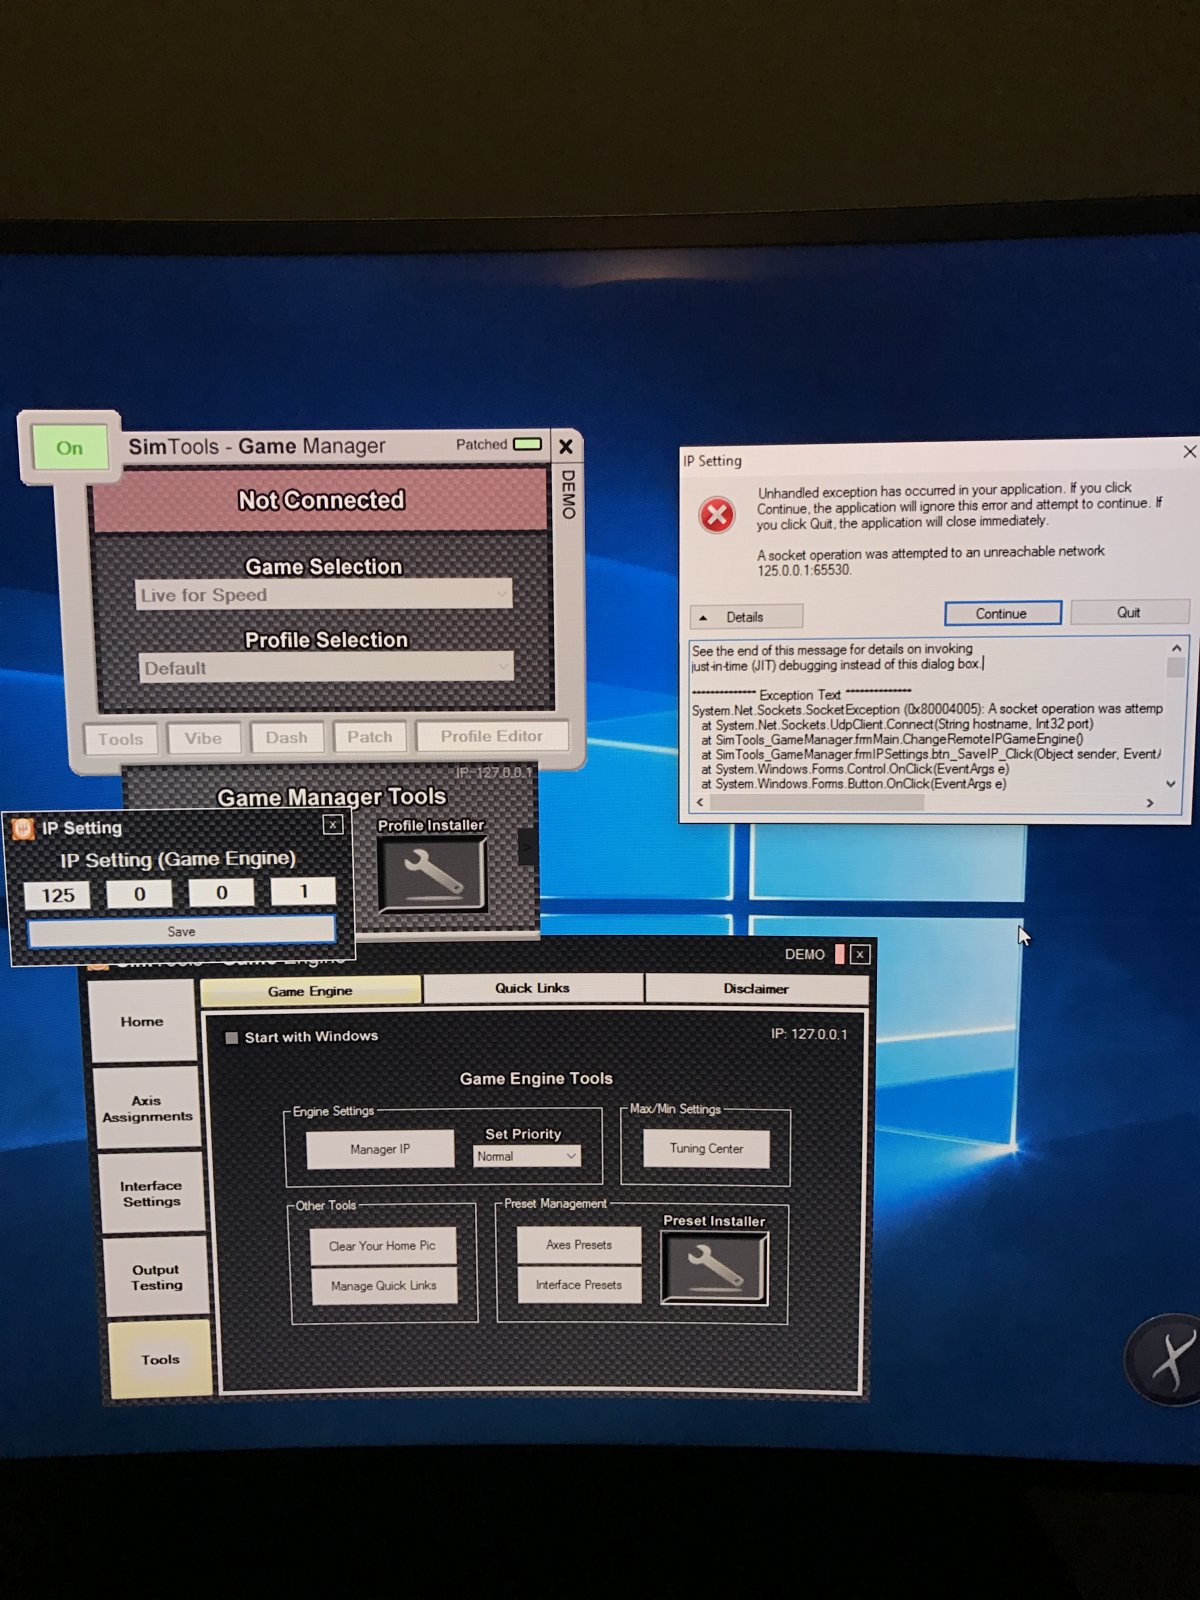Close the SimTools Game Manager with X
1200x1600 pixels.
565,446
